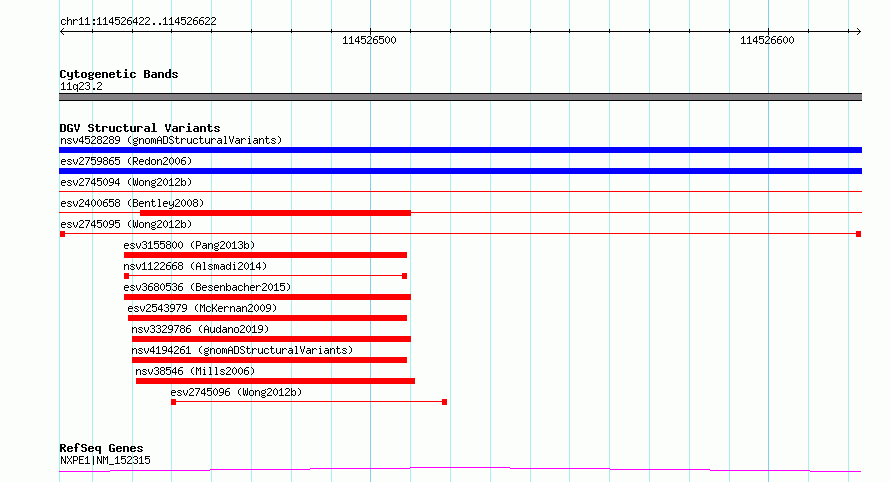The width and height of the screenshot is (890, 482).
Task: Click the right arrow end of ruler
Action: point(858,32)
